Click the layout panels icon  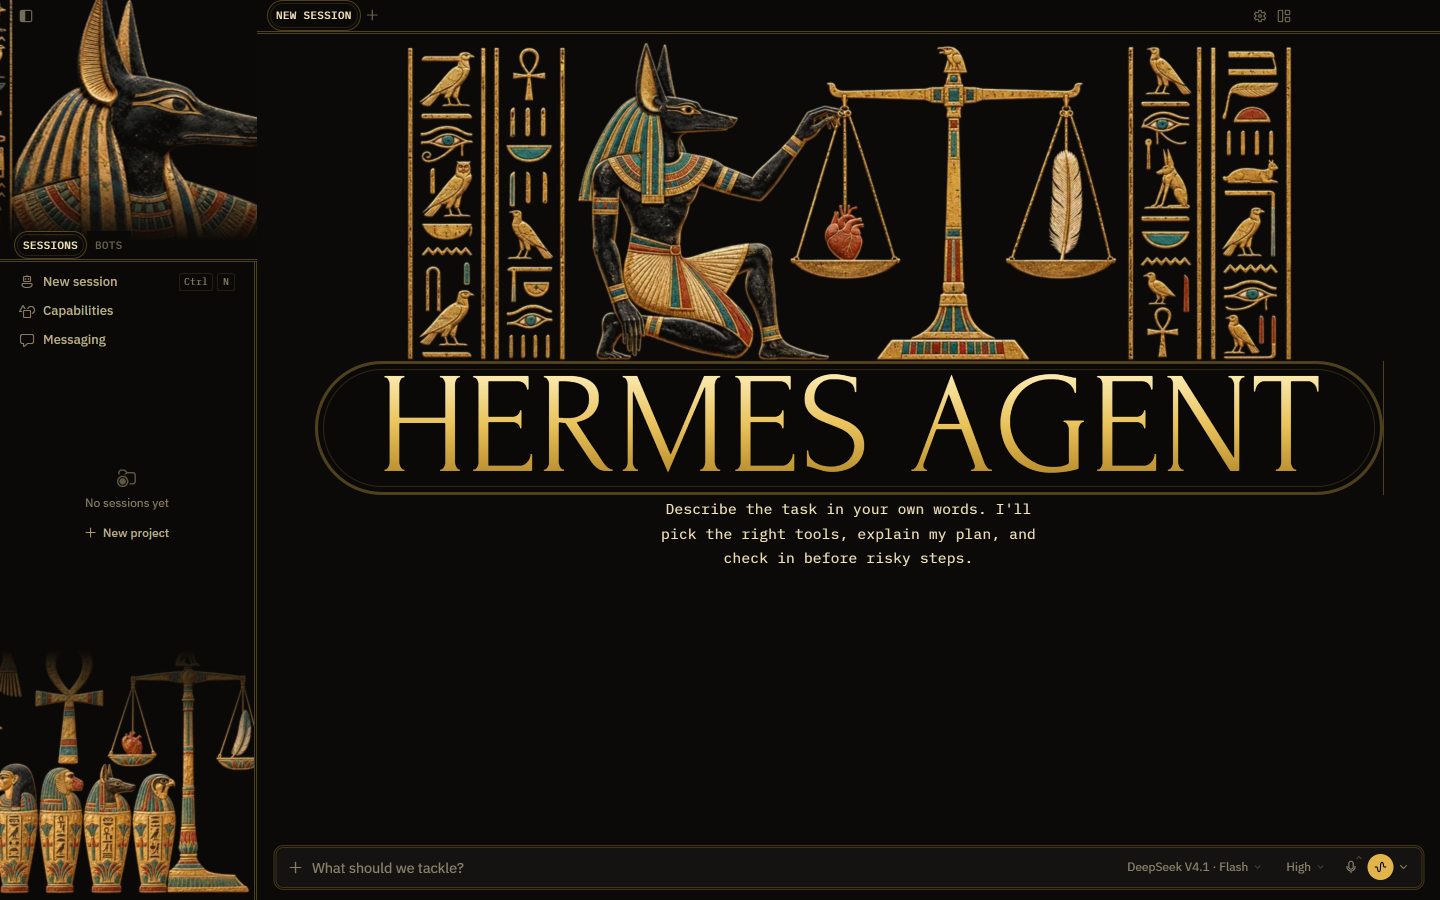pos(1284,16)
